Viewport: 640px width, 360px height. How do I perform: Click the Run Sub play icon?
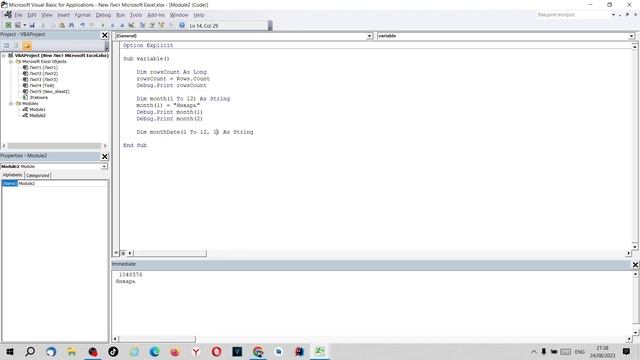point(102,25)
